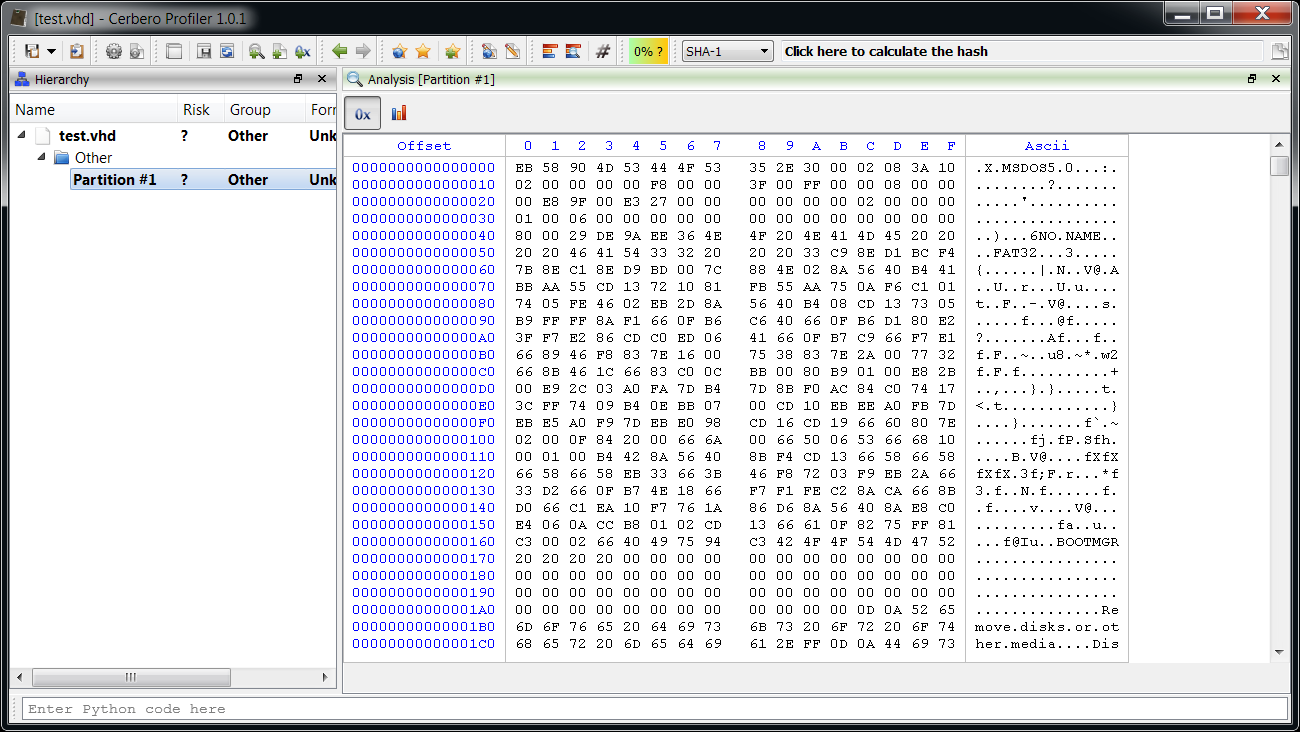
Task: Float the Analysis panel
Action: [x=1252, y=79]
